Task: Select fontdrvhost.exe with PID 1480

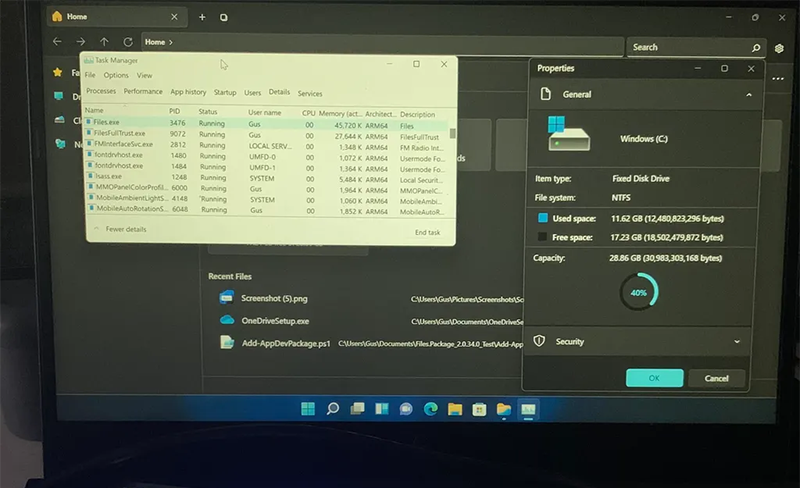Action: (x=265, y=156)
